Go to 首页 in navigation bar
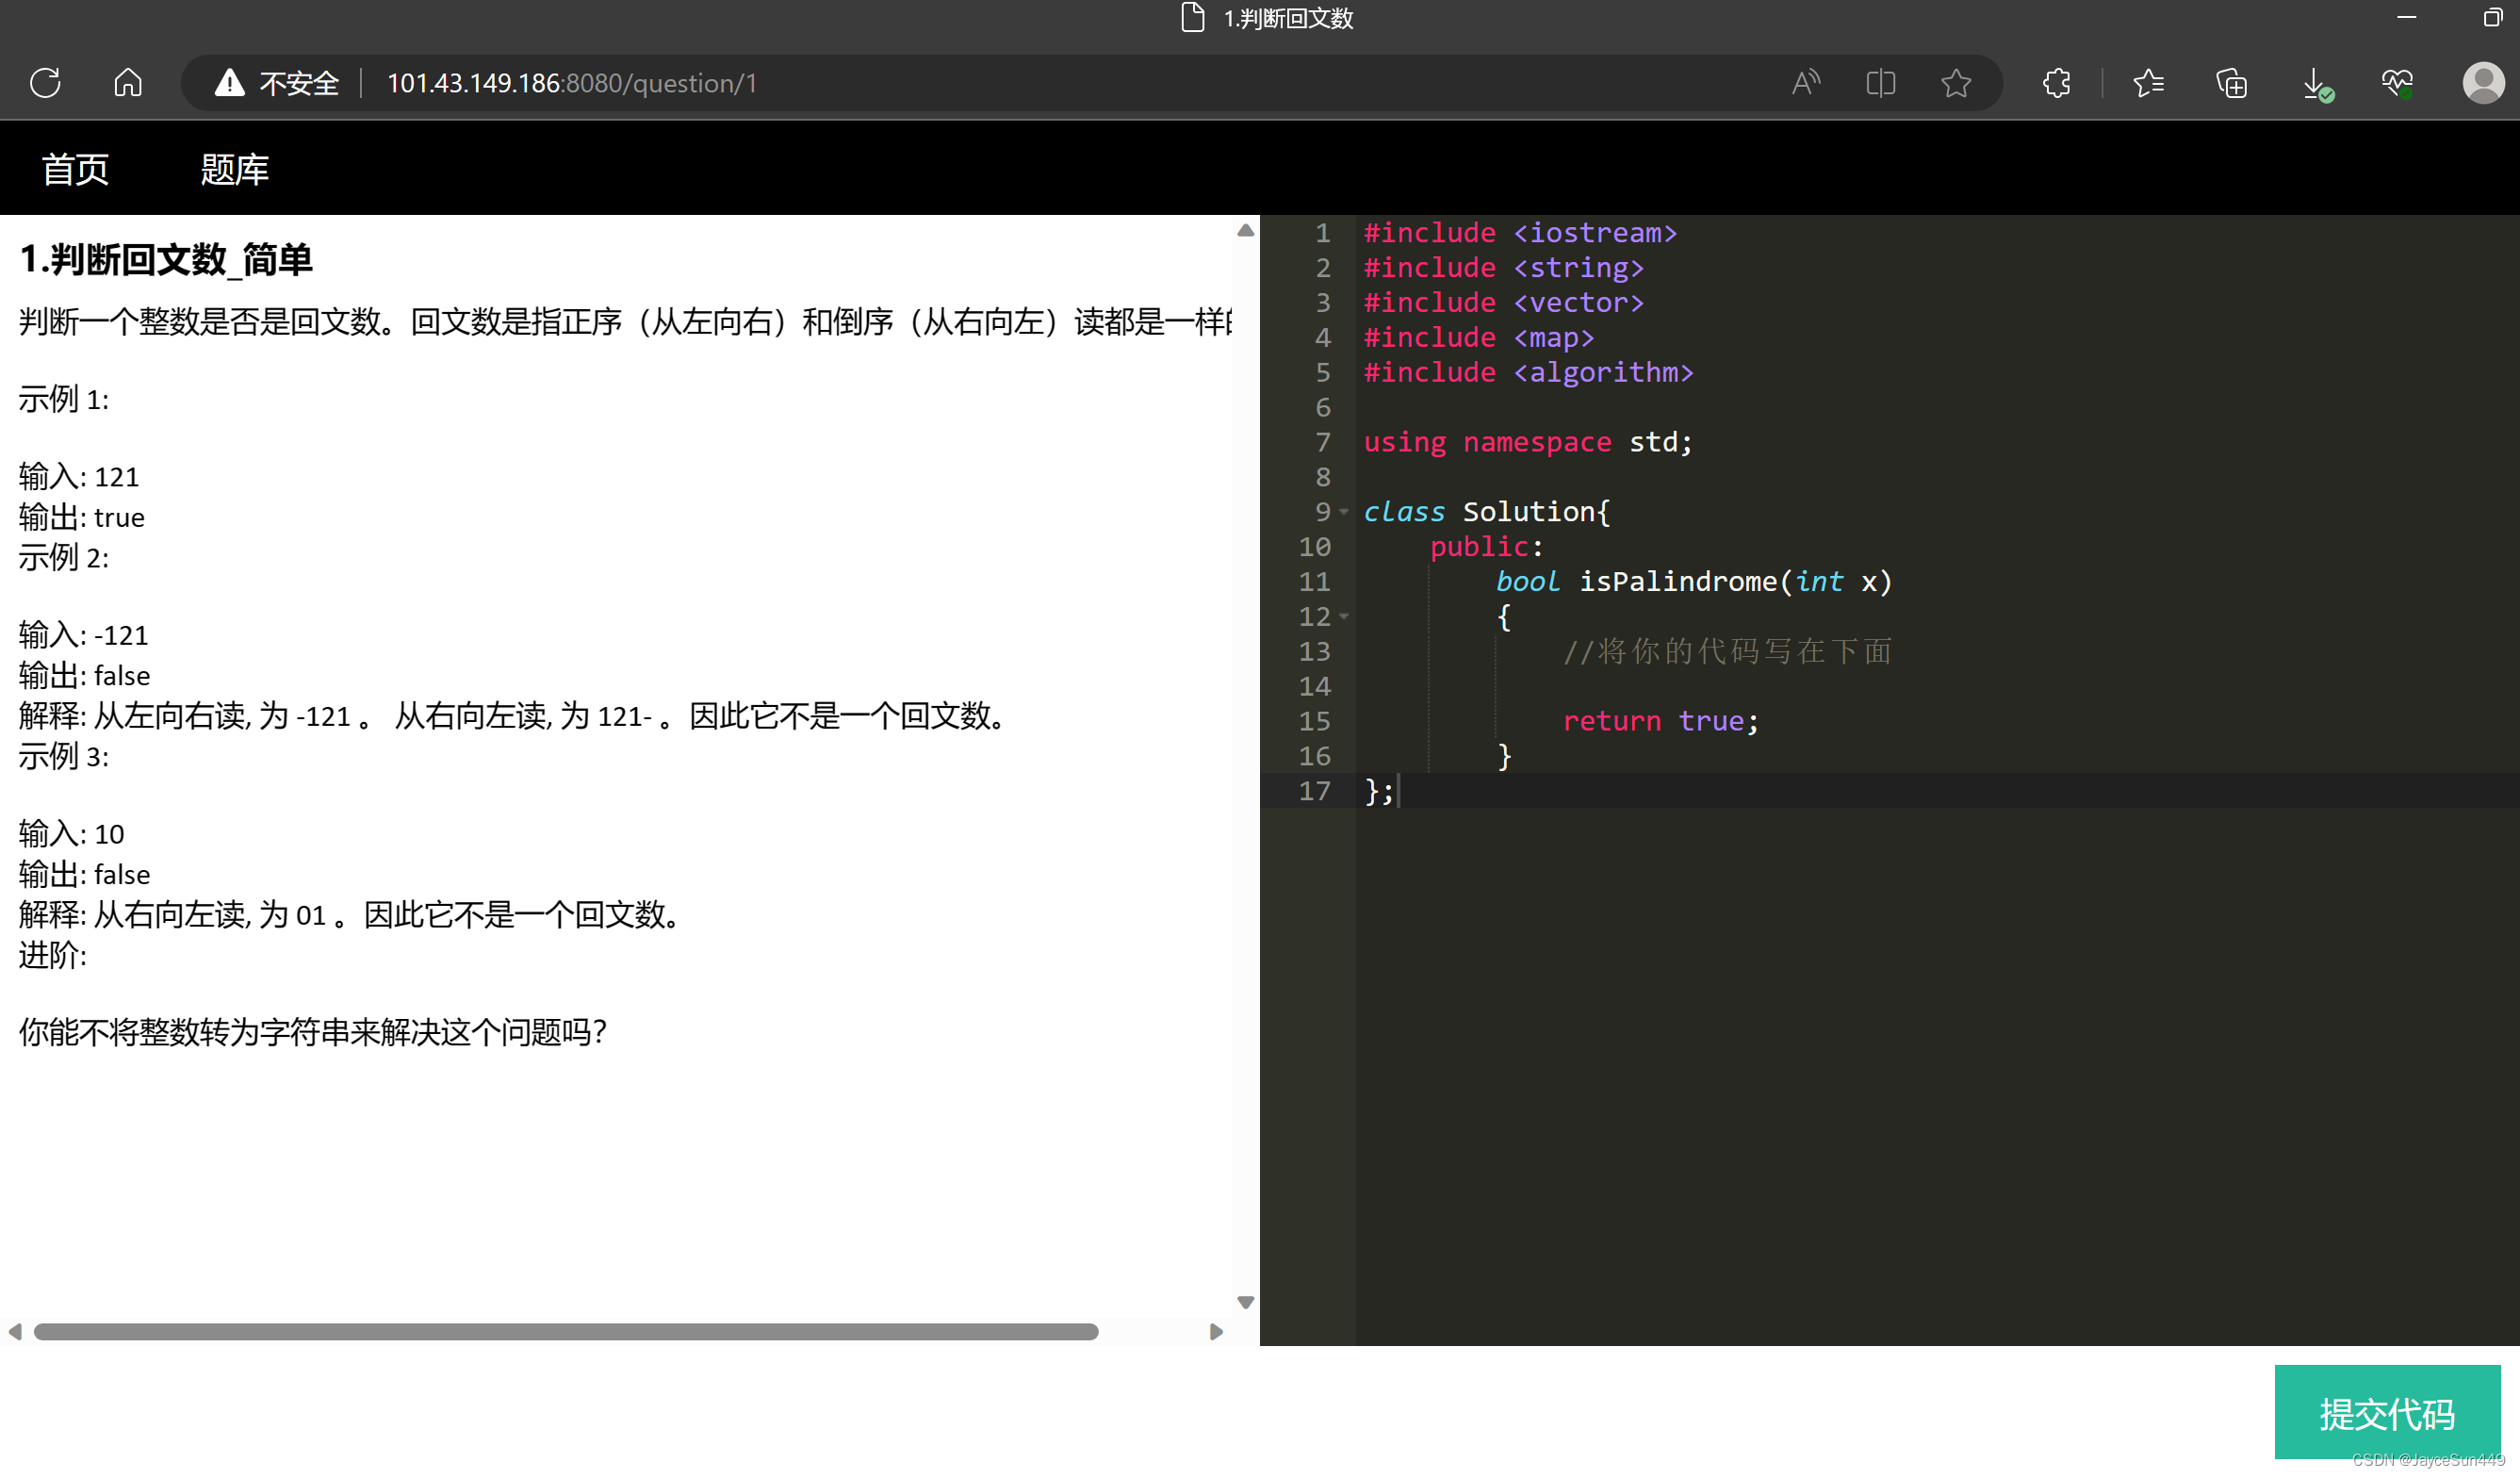Viewport: 2520px width, 1478px height. (x=75, y=169)
